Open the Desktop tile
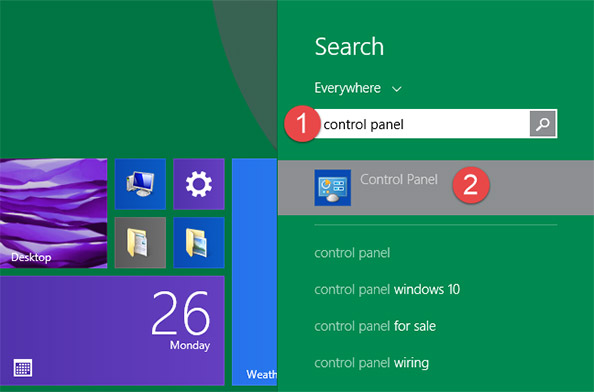Image resolution: width=594 pixels, height=392 pixels. tap(53, 213)
